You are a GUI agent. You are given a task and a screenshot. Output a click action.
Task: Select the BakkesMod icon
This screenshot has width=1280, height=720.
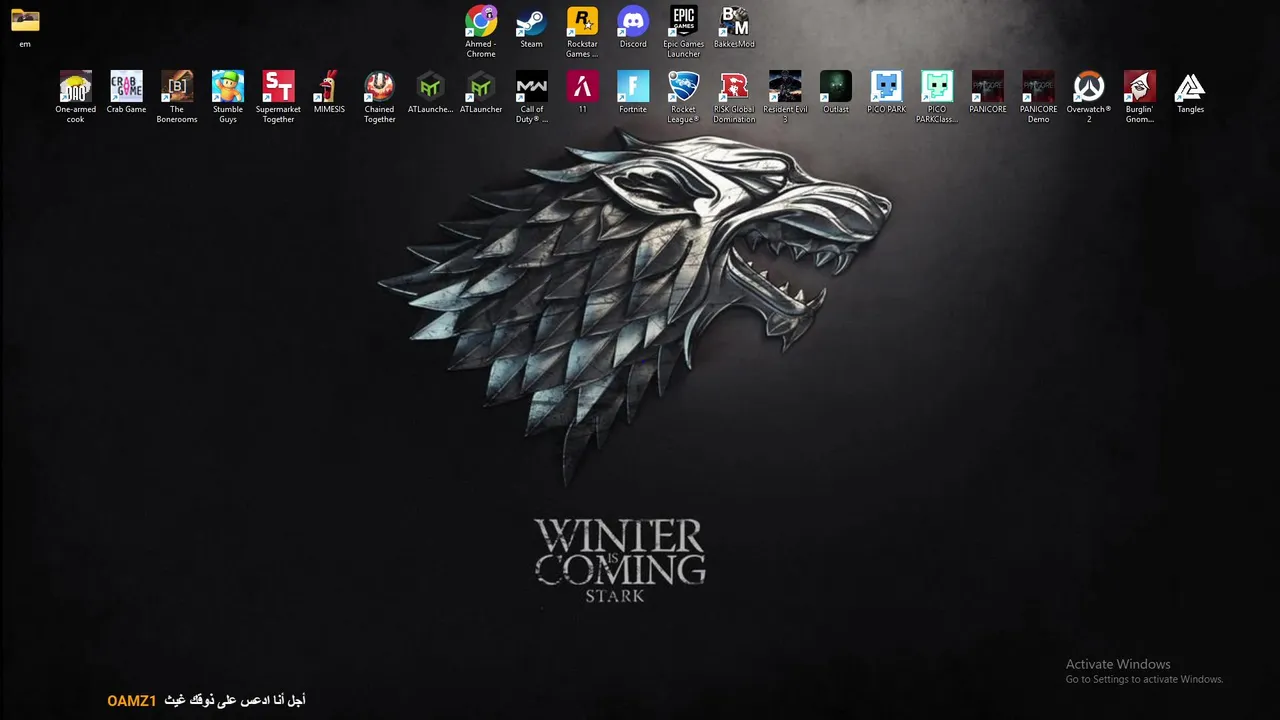point(734,21)
